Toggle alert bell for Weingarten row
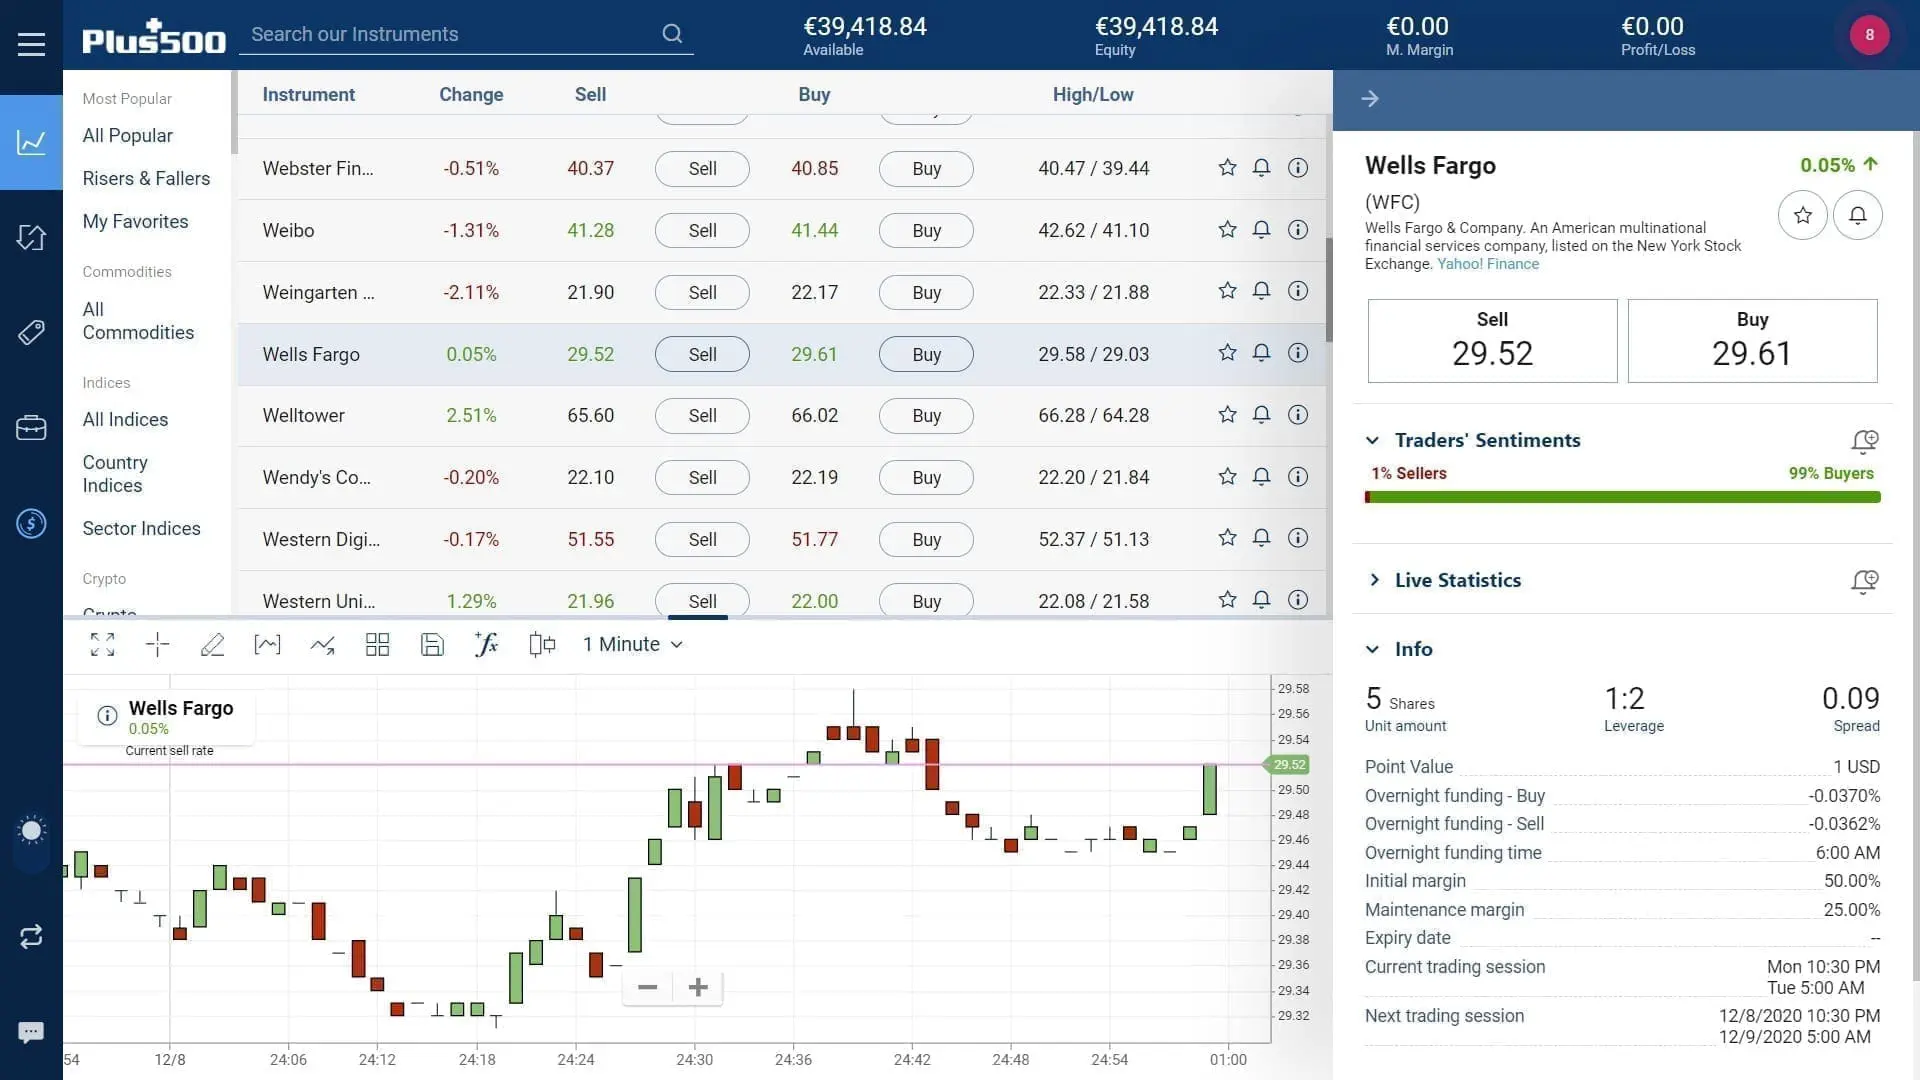This screenshot has height=1080, width=1920. tap(1261, 291)
